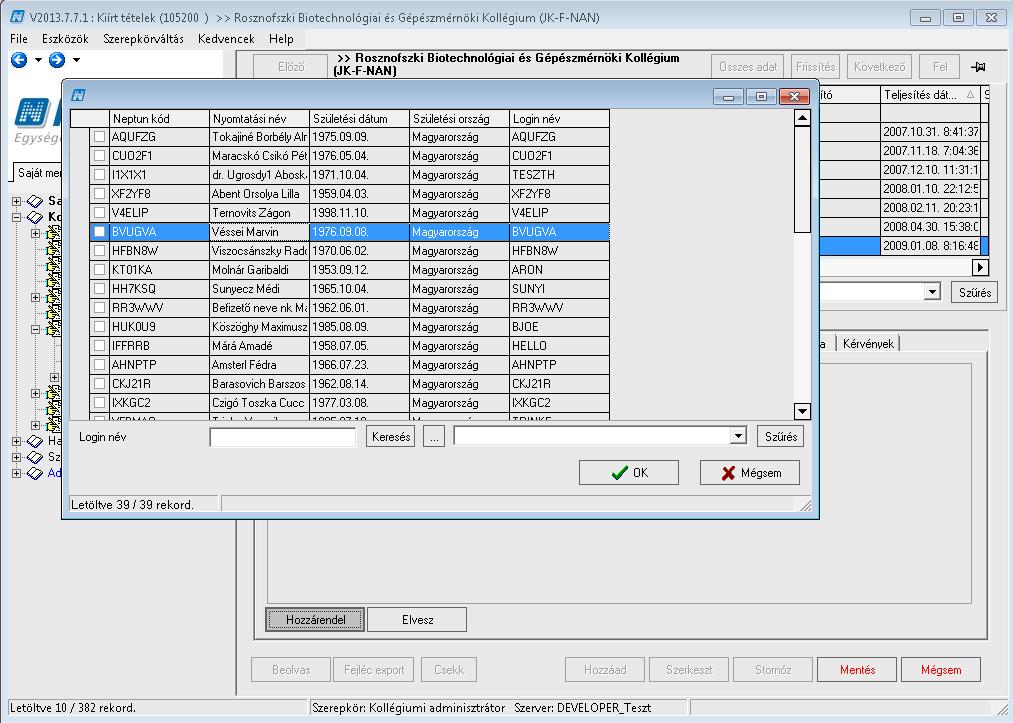Sort by the Nyomtatási név column header

click(x=260, y=119)
